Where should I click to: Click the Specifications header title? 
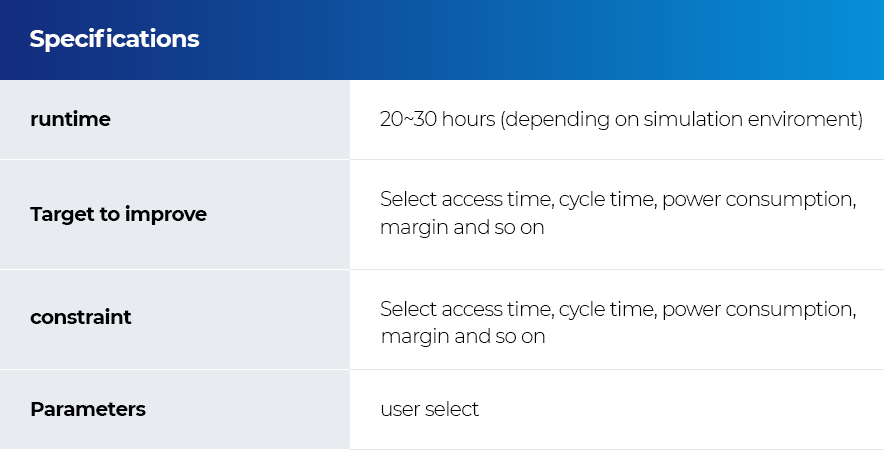(x=114, y=39)
